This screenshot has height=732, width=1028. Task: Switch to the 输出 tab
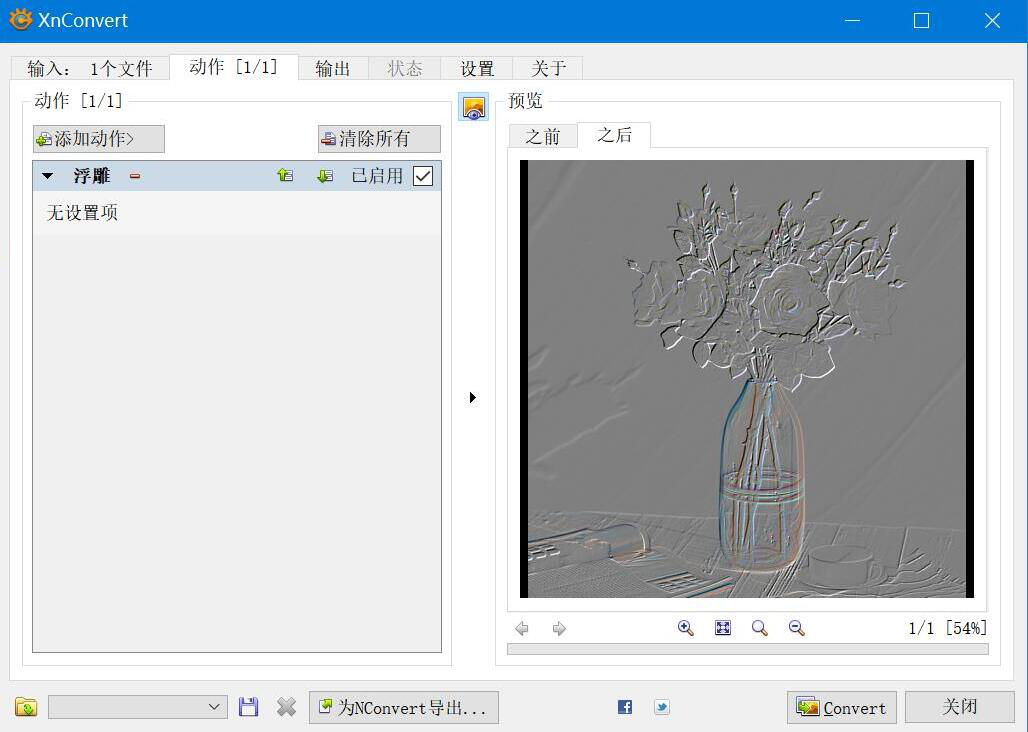[333, 68]
